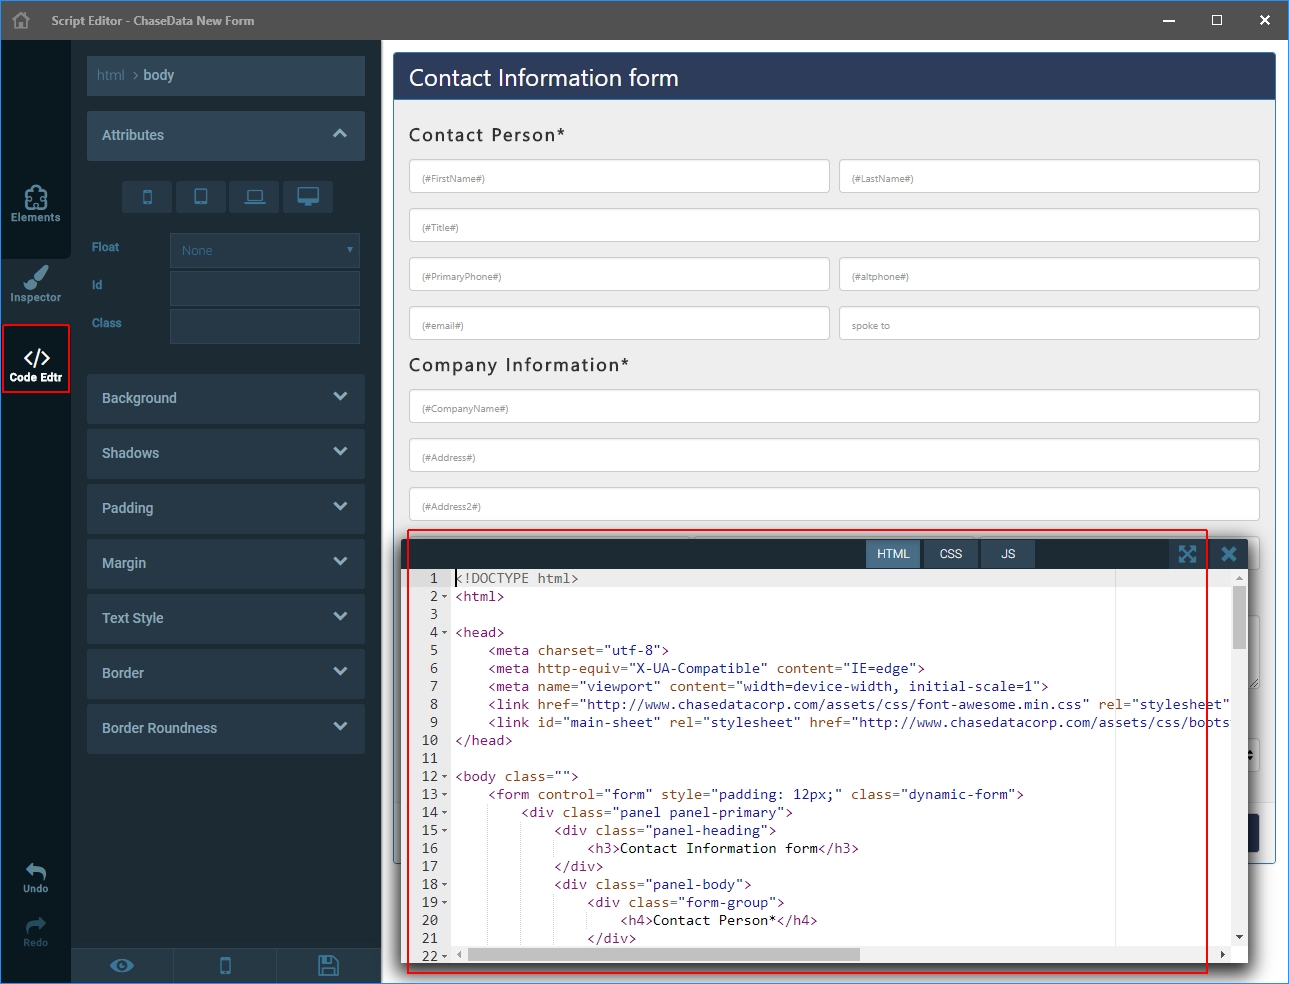Expand the Background section
This screenshot has height=984, width=1289.
pos(226,398)
